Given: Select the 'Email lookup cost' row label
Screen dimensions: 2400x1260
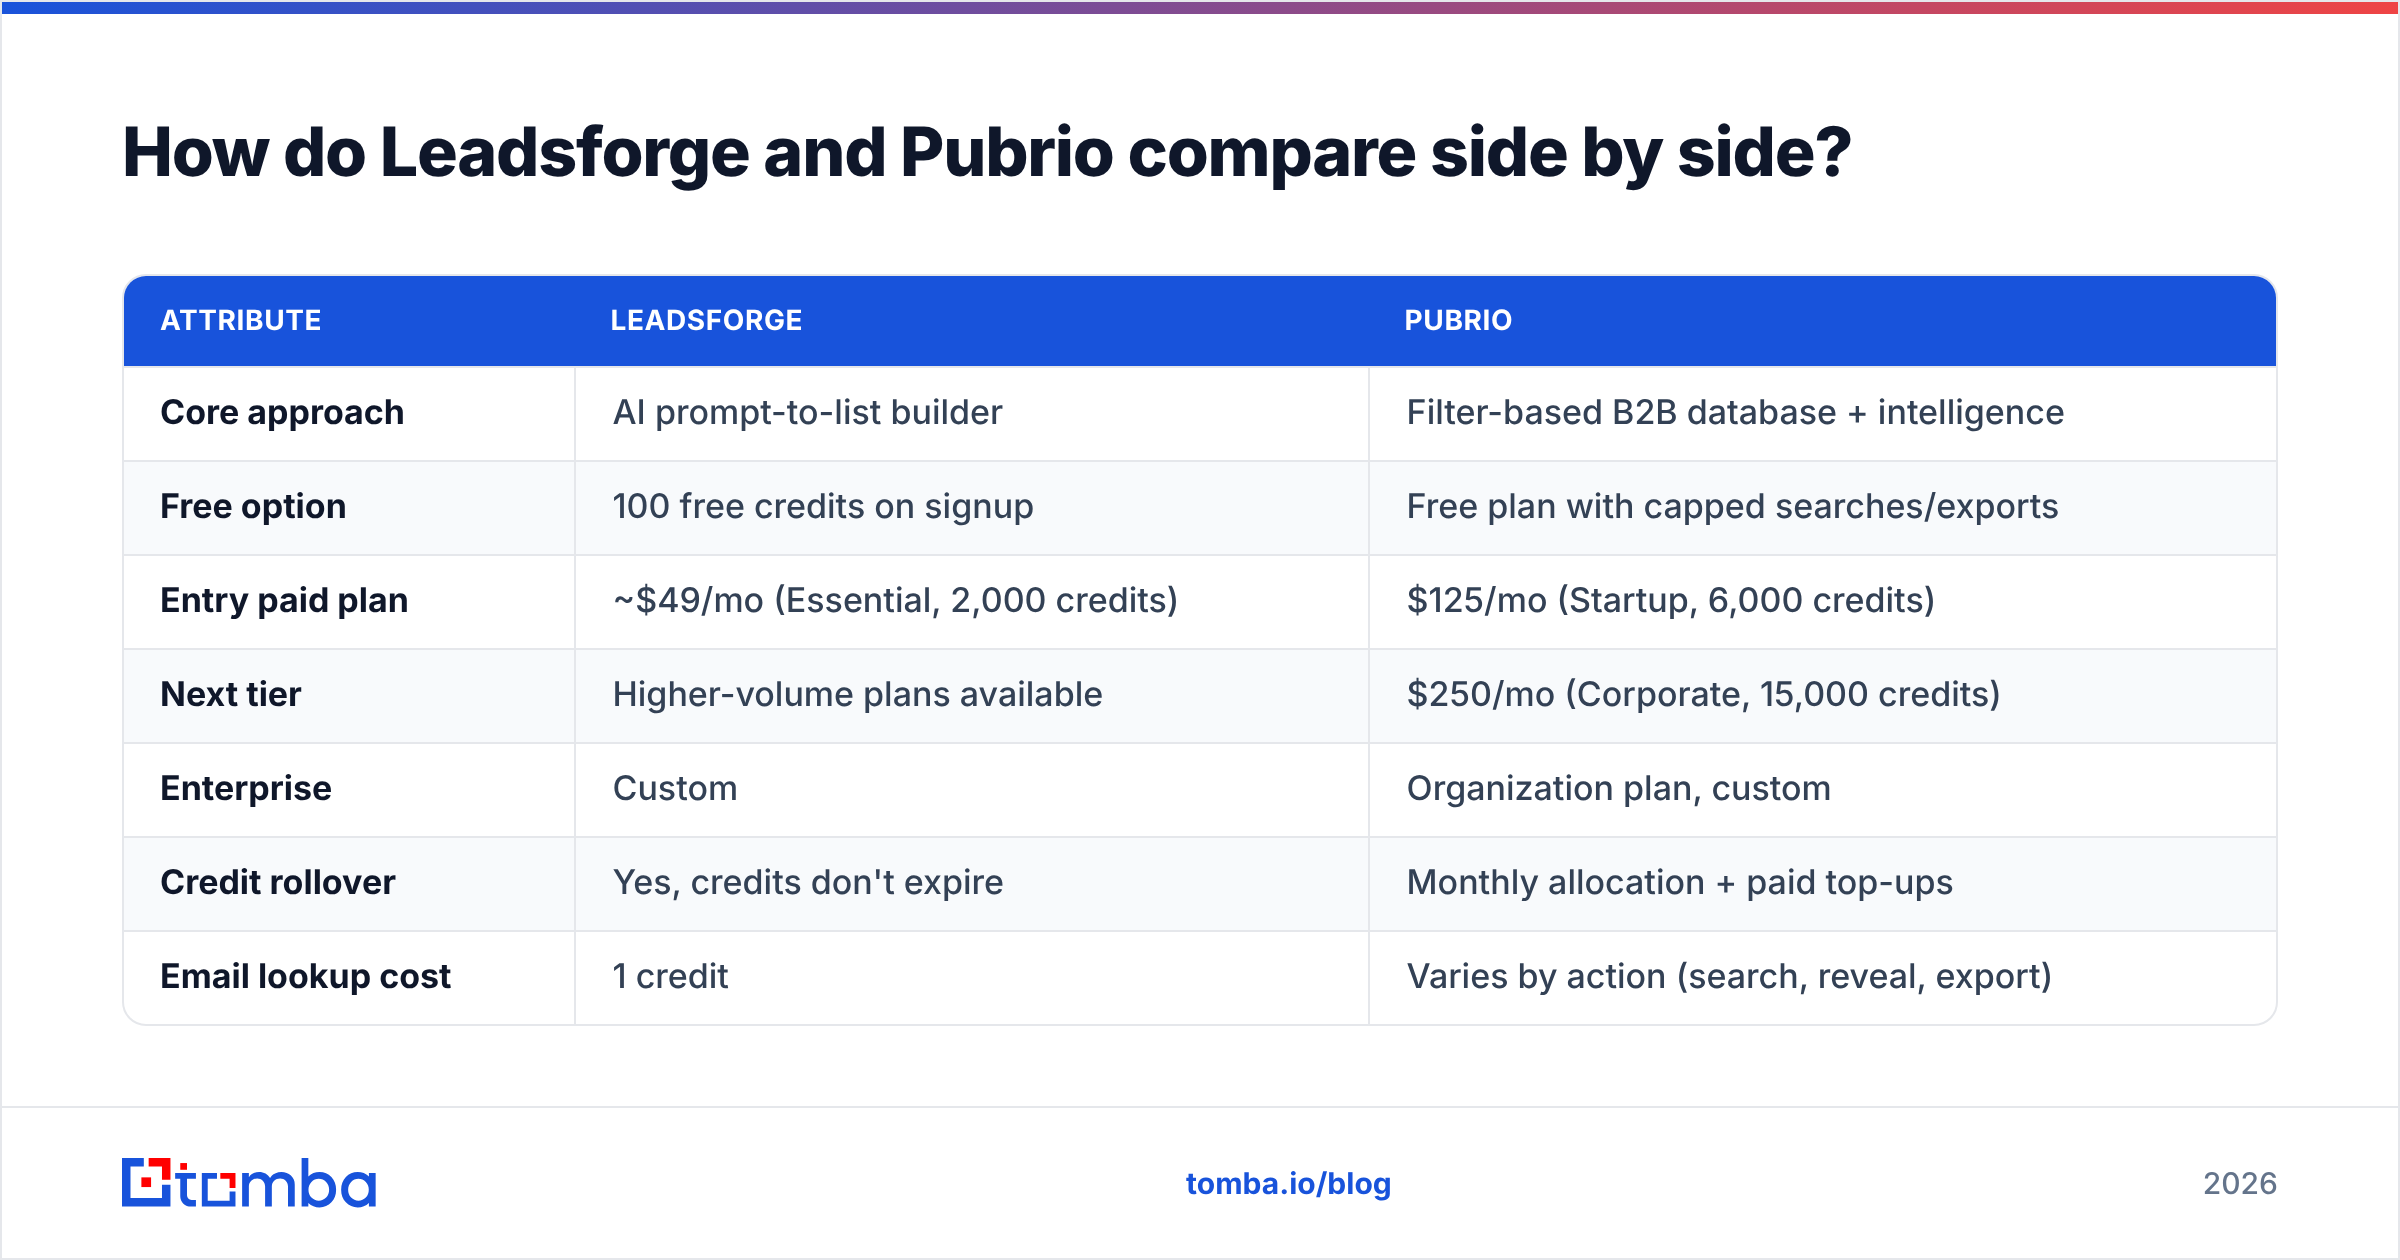Looking at the screenshot, I should pyautogui.click(x=305, y=977).
